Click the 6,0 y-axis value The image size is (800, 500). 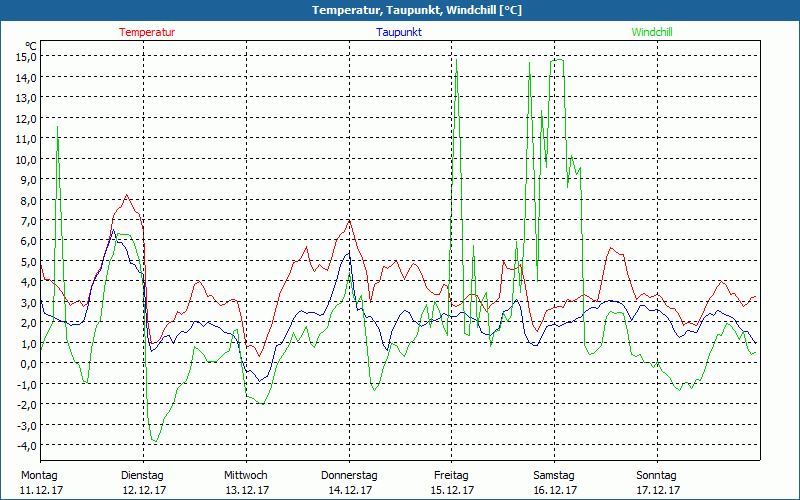pyautogui.click(x=29, y=241)
